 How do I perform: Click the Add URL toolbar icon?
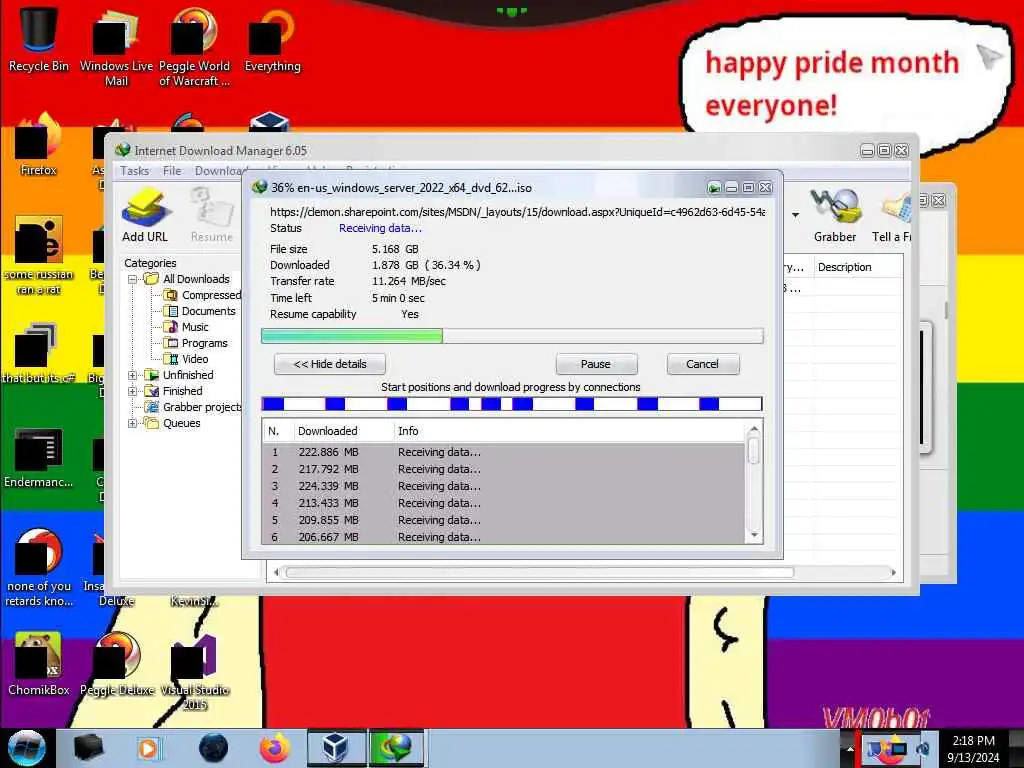point(145,215)
